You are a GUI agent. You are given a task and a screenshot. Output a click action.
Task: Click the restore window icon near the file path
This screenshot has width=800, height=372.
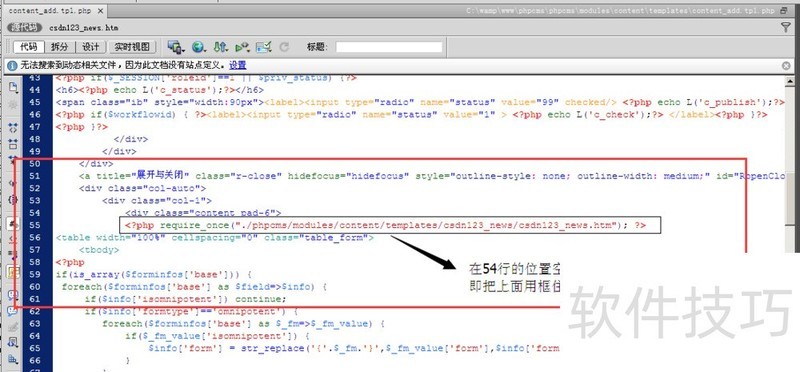tap(785, 10)
